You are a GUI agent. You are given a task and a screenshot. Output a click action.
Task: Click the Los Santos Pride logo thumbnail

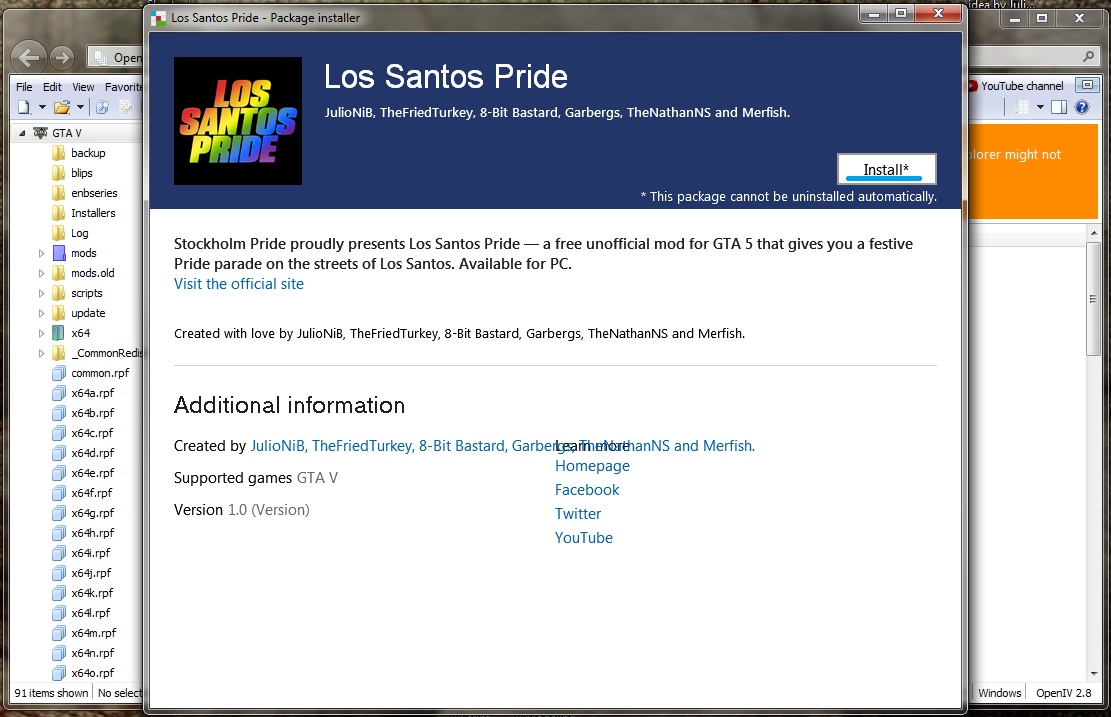coord(238,121)
